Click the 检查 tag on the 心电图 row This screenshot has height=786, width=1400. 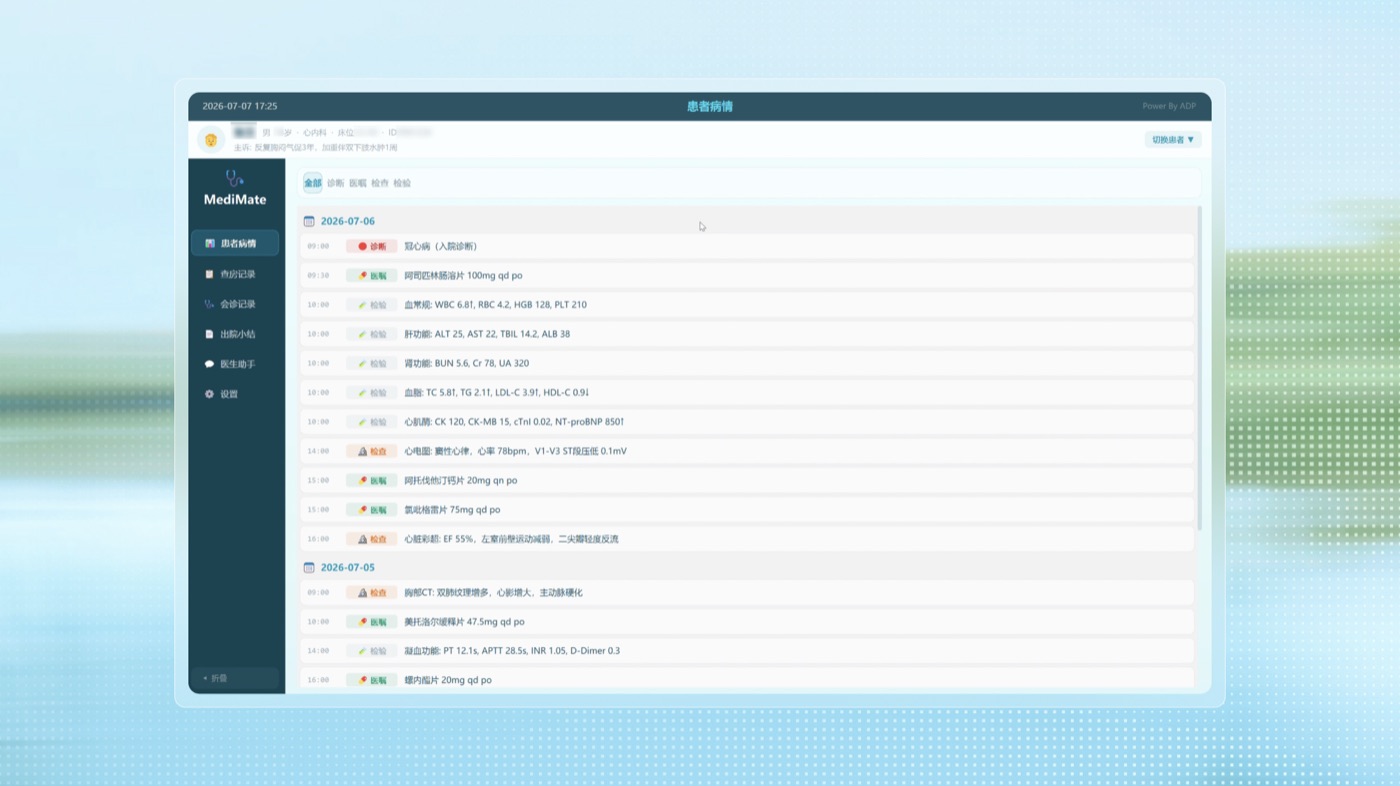pyautogui.click(x=371, y=451)
